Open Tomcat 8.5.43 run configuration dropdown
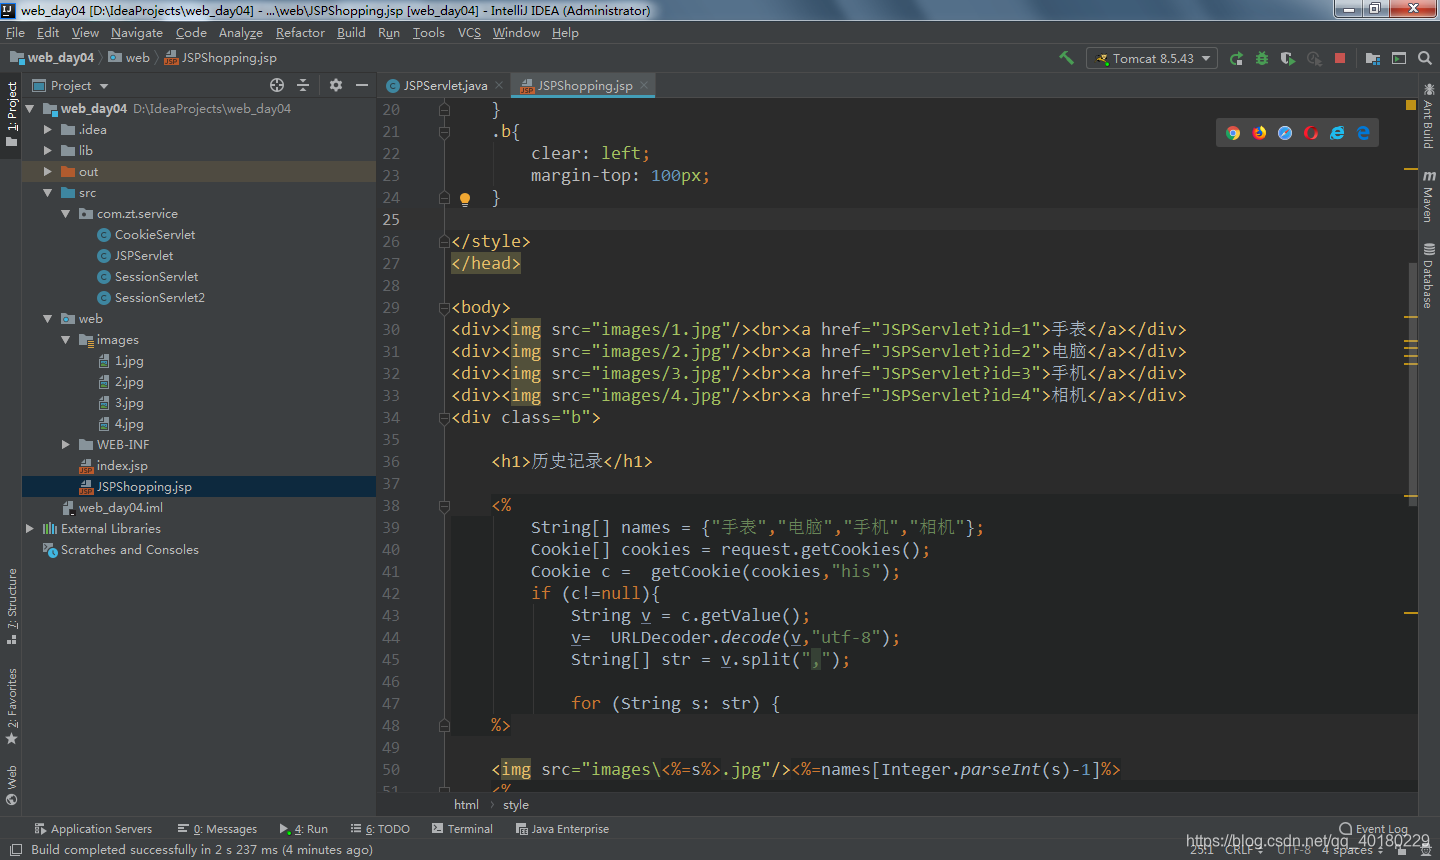1440x860 pixels. (x=1152, y=58)
